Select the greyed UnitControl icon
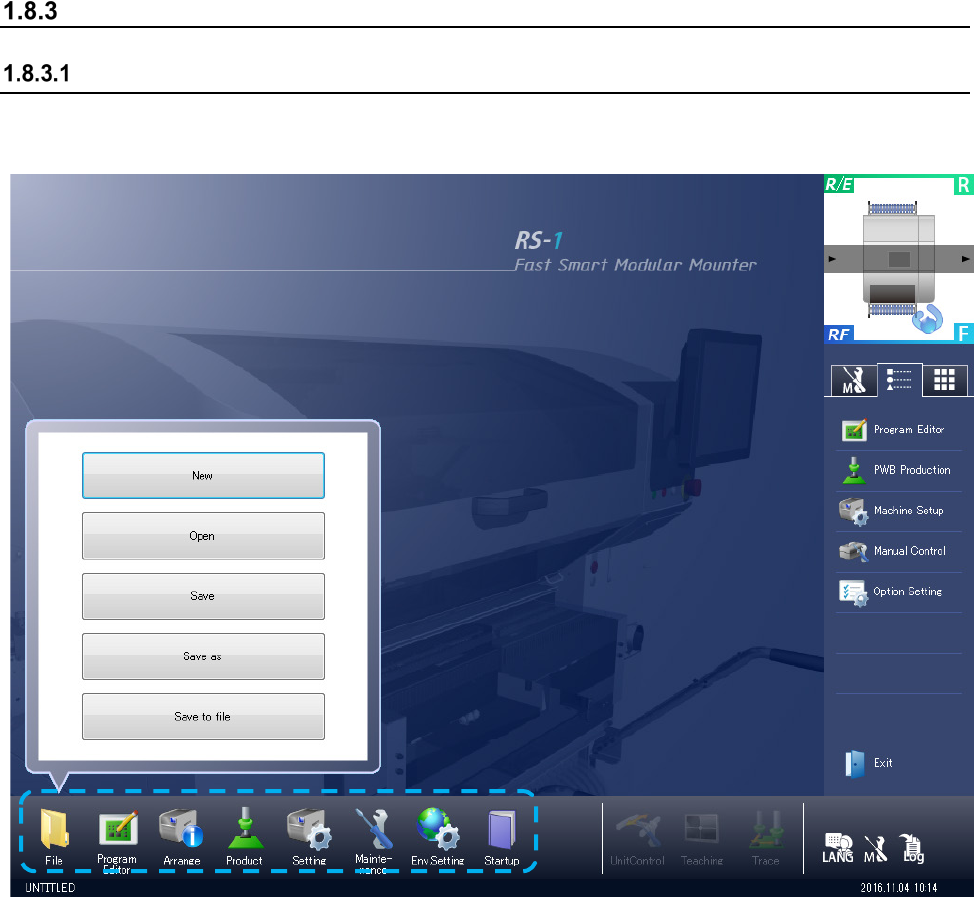Image resolution: width=974 pixels, height=897 pixels. [638, 831]
